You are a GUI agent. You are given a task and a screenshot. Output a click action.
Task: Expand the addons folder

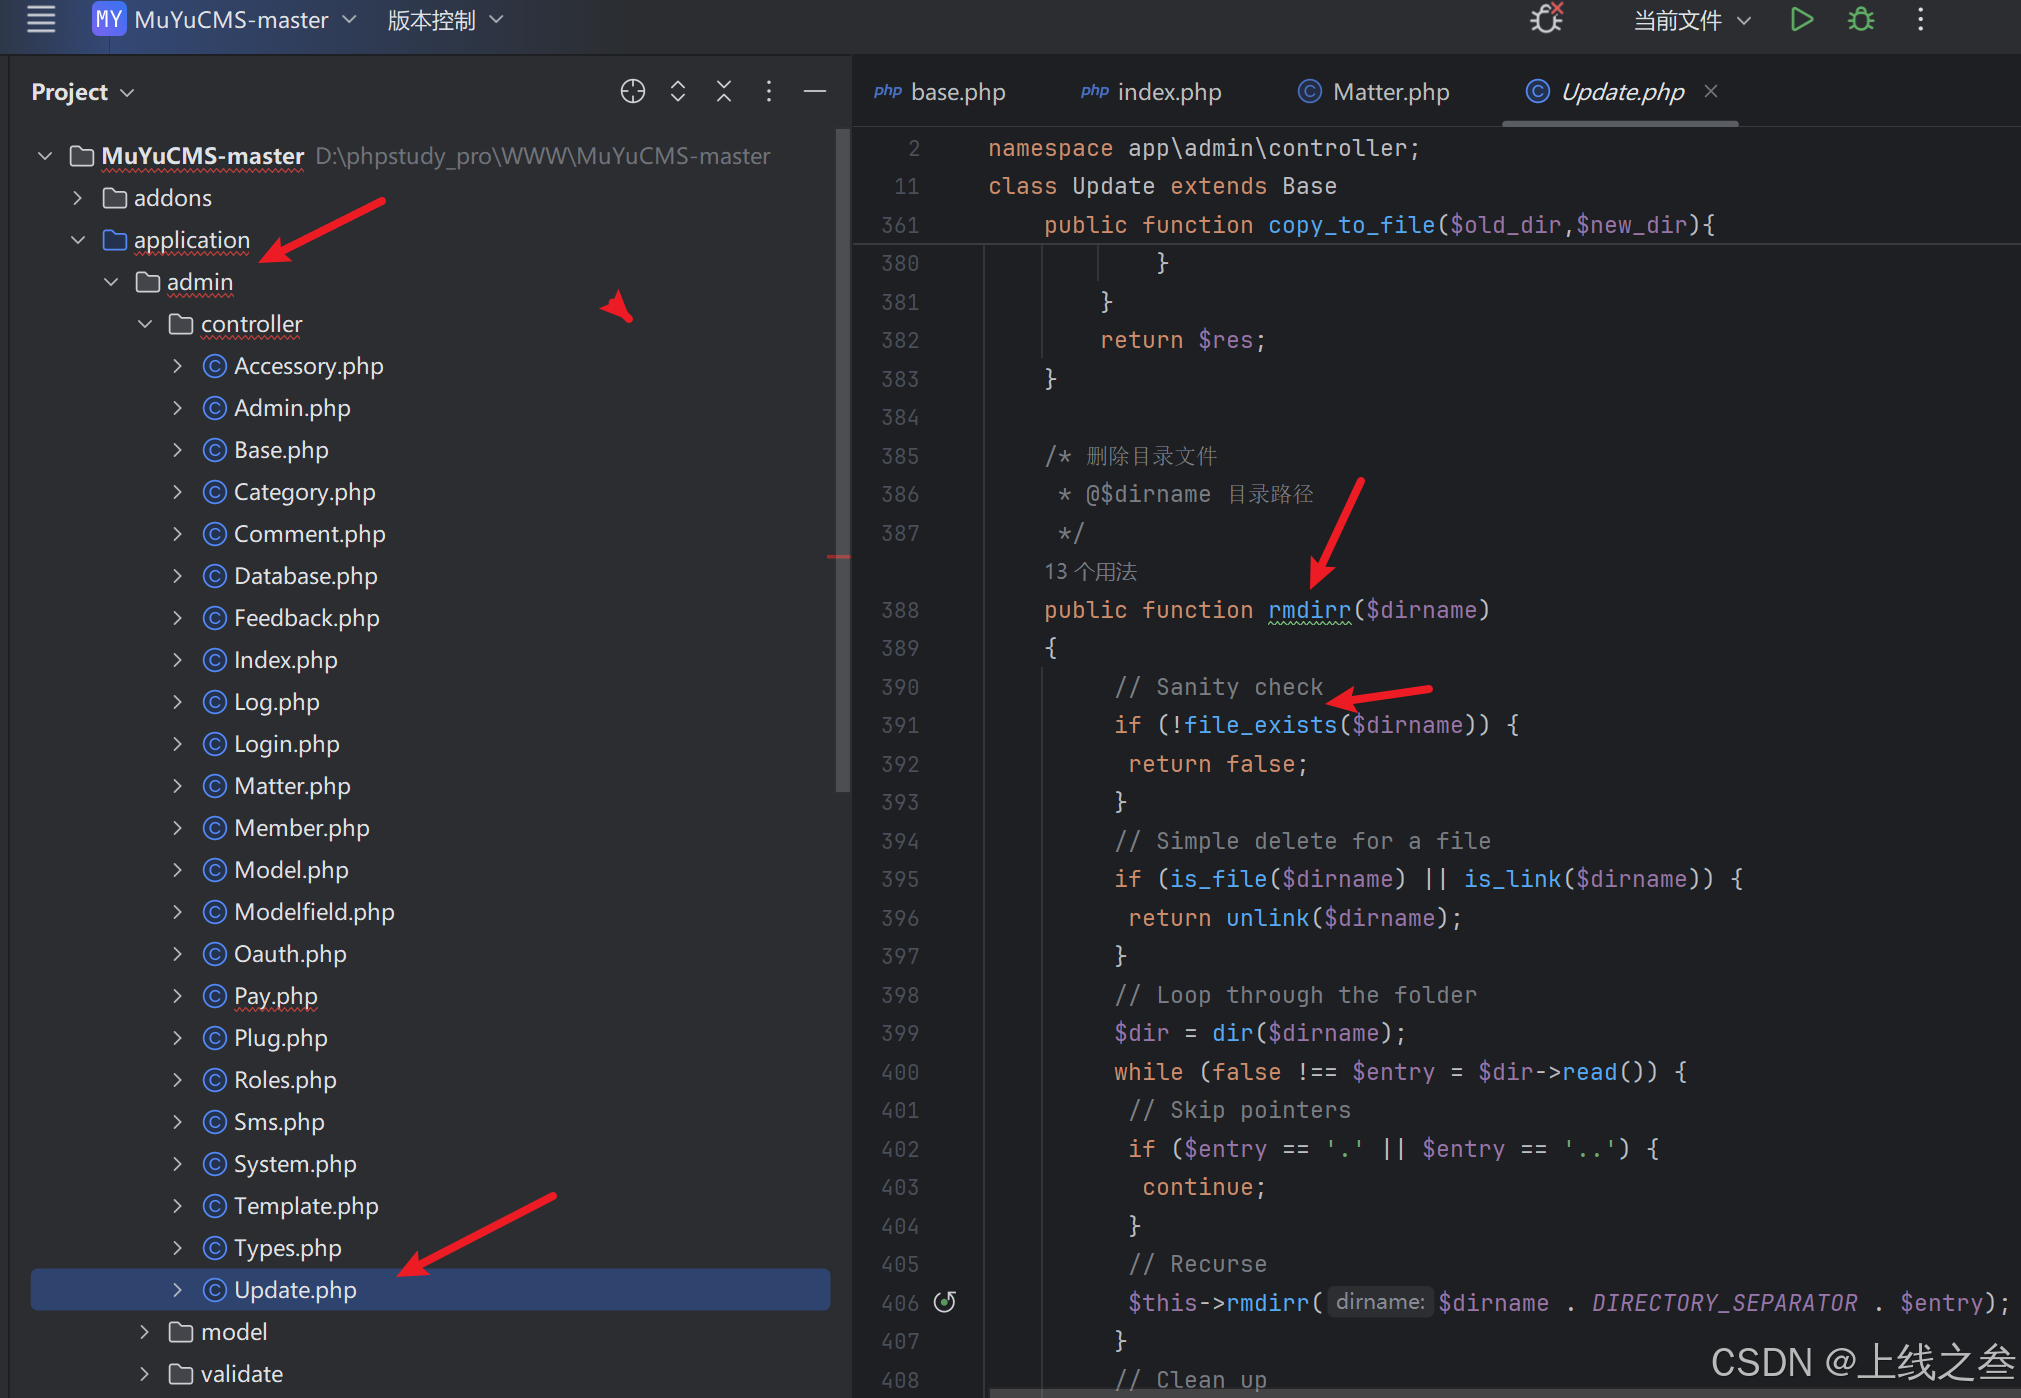point(78,198)
